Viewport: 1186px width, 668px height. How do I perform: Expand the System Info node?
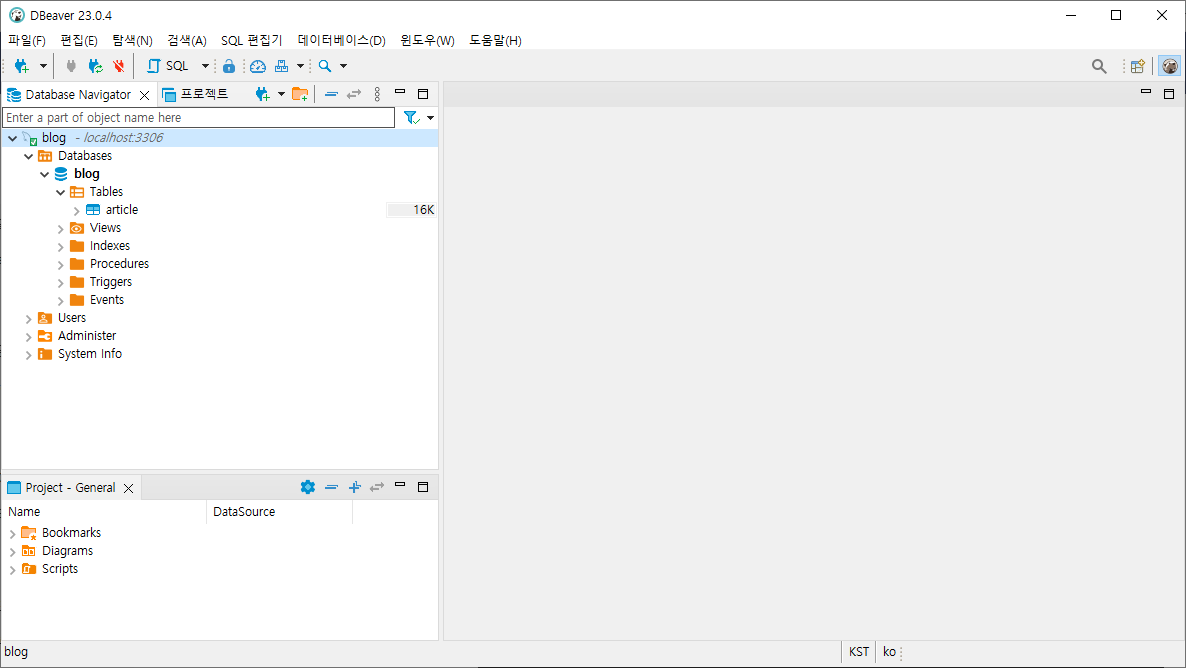click(x=29, y=355)
